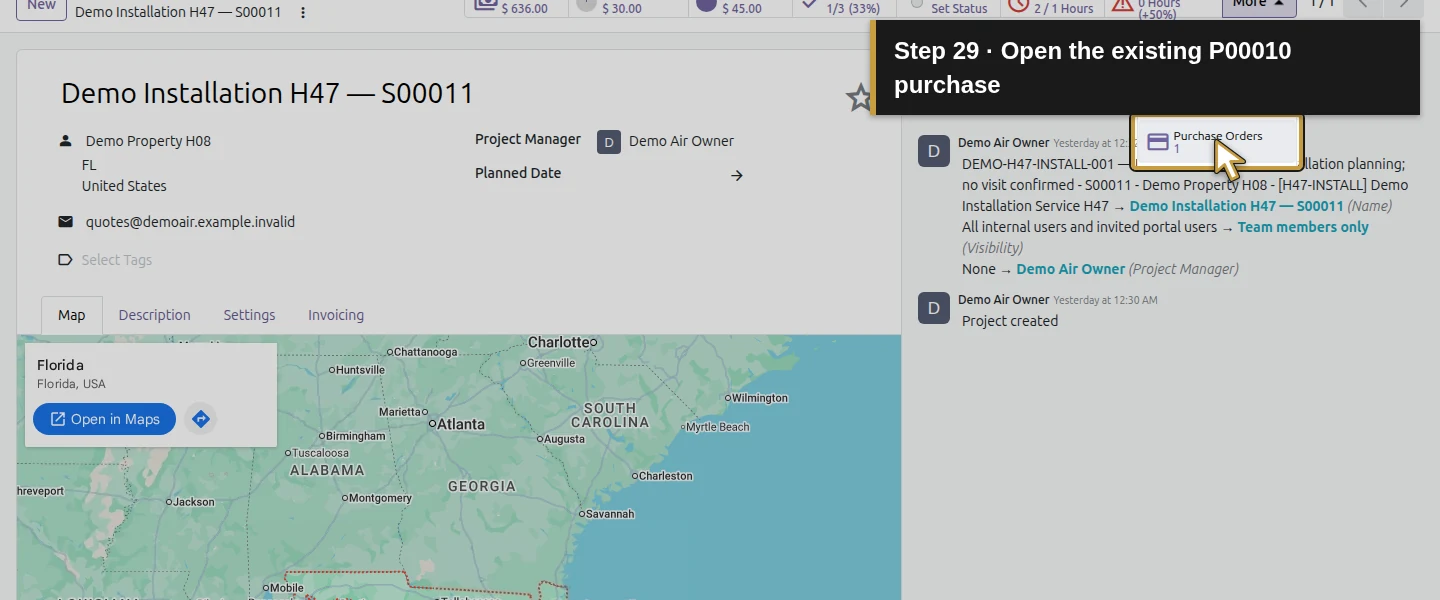
Task: Open the kebab menu beside the breadcrumb
Action: click(303, 12)
